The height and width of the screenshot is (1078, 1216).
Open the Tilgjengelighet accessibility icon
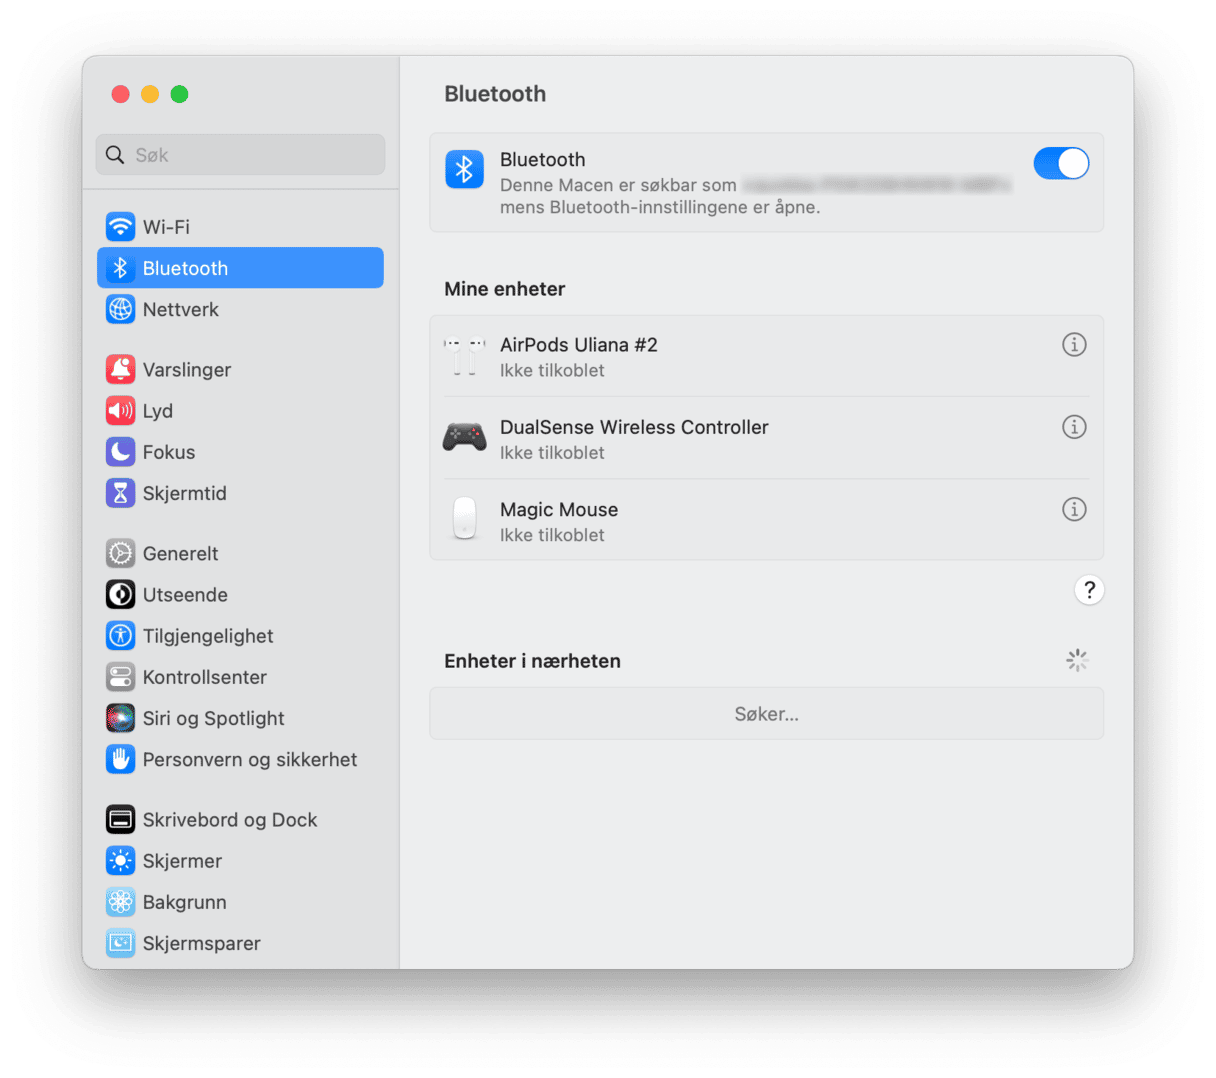[x=120, y=636]
